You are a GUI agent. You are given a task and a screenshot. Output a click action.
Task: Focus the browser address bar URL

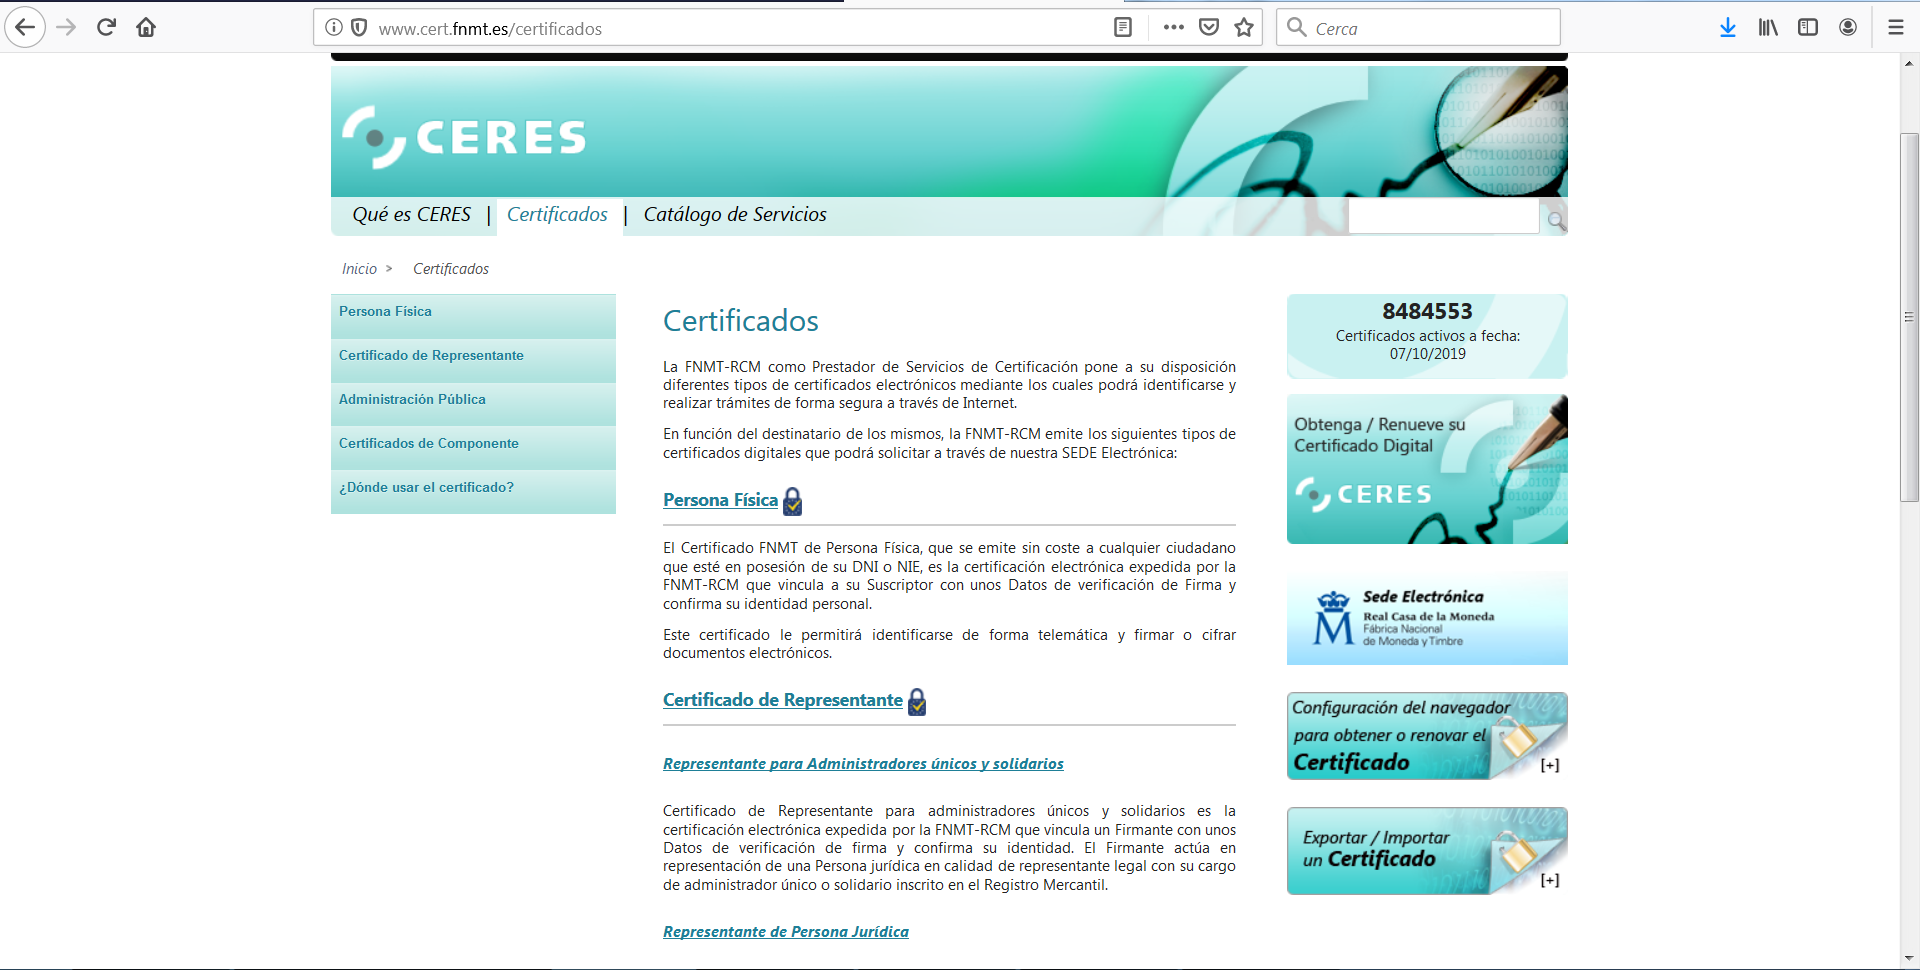740,29
